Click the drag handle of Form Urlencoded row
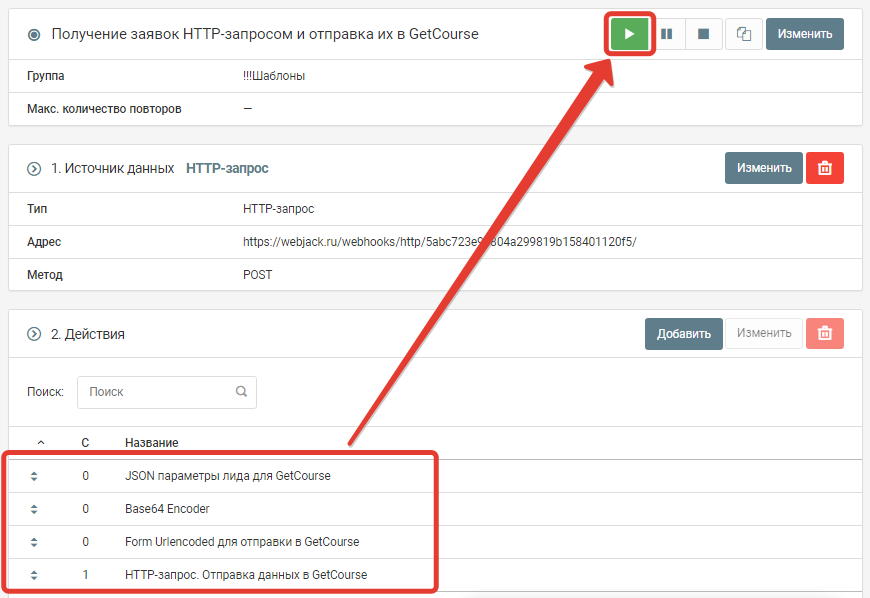This screenshot has width=870, height=598. (x=34, y=542)
